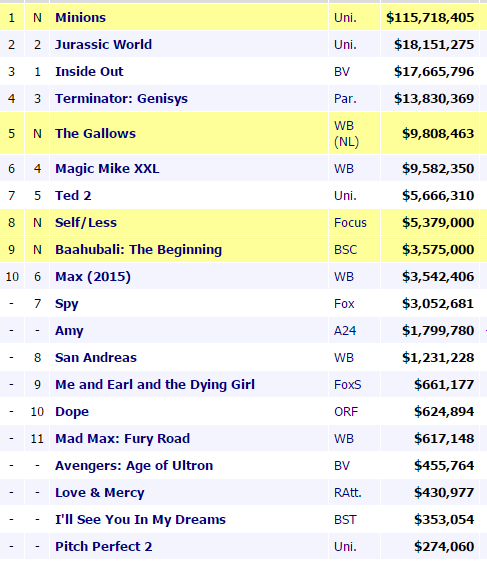Click the Jurassic World title link
487x561 pixels.
coord(103,45)
